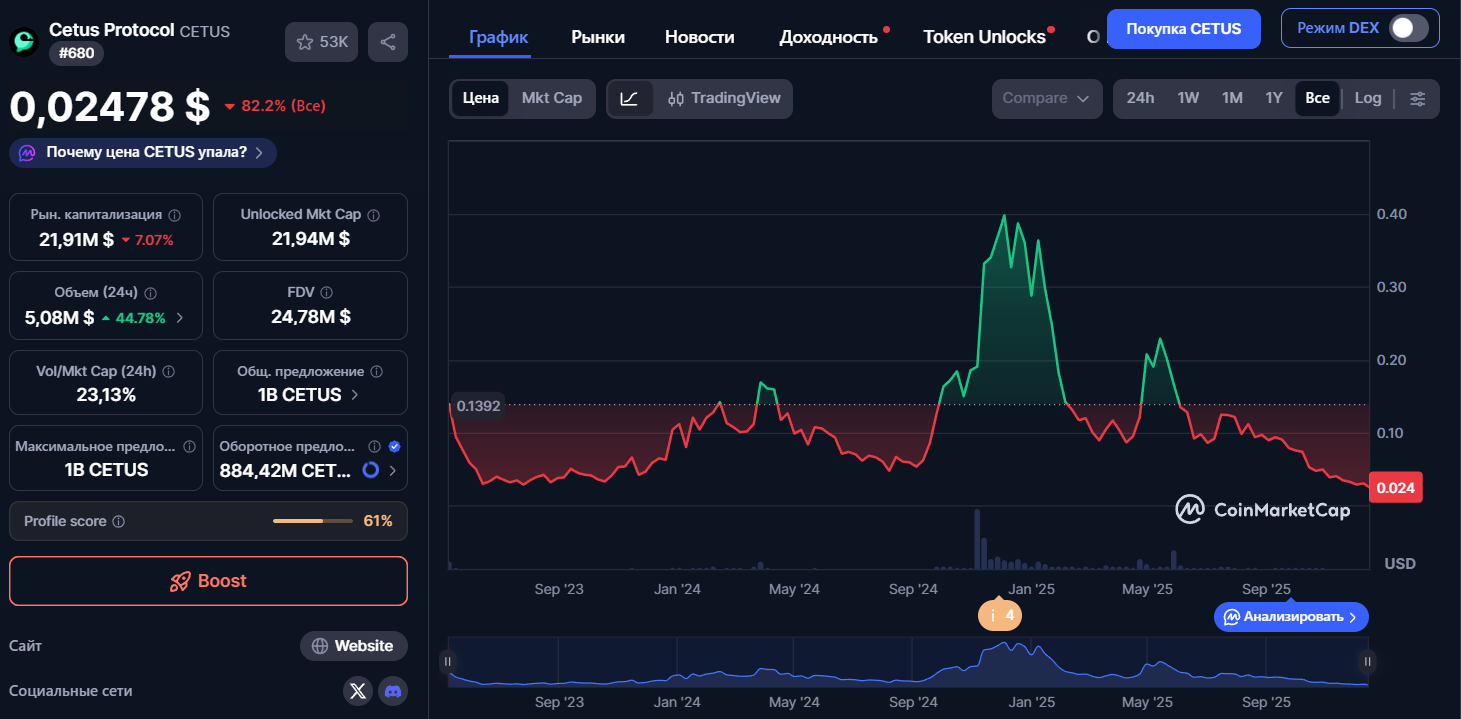Click the left handle of the chart range selector
This screenshot has width=1461, height=719.
point(449,661)
